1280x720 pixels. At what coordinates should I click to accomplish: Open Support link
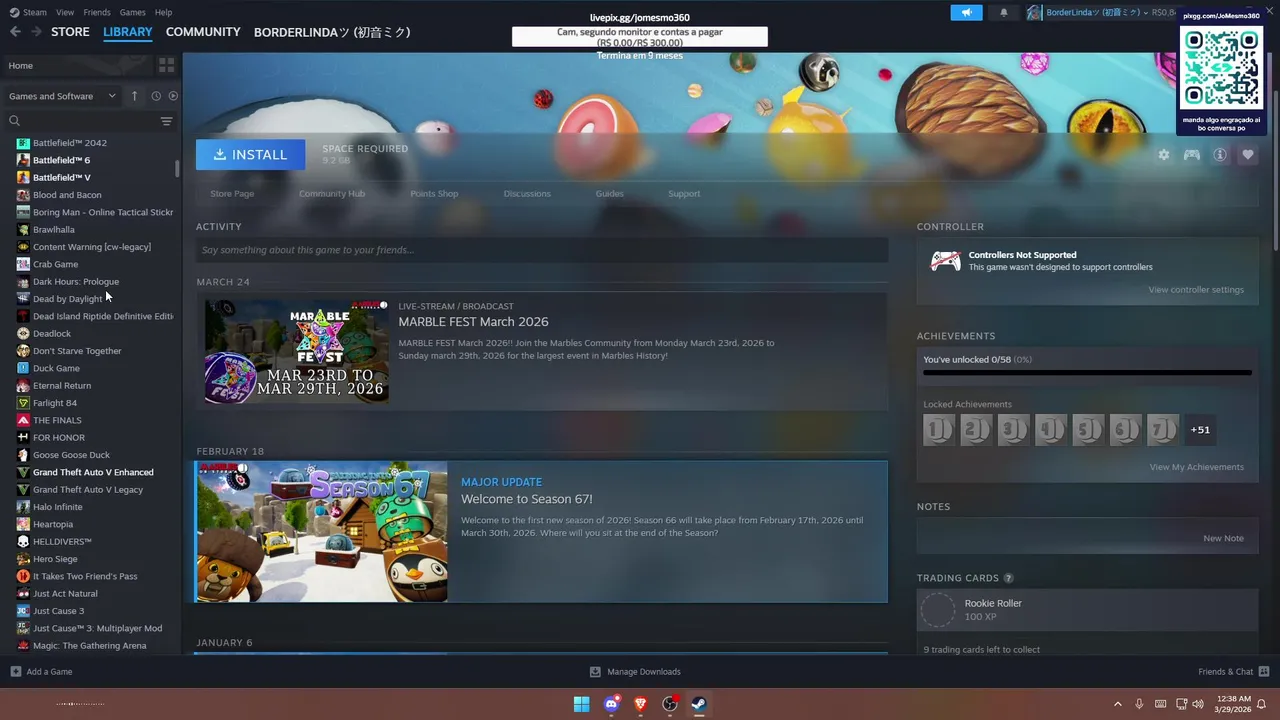pyautogui.click(x=684, y=193)
